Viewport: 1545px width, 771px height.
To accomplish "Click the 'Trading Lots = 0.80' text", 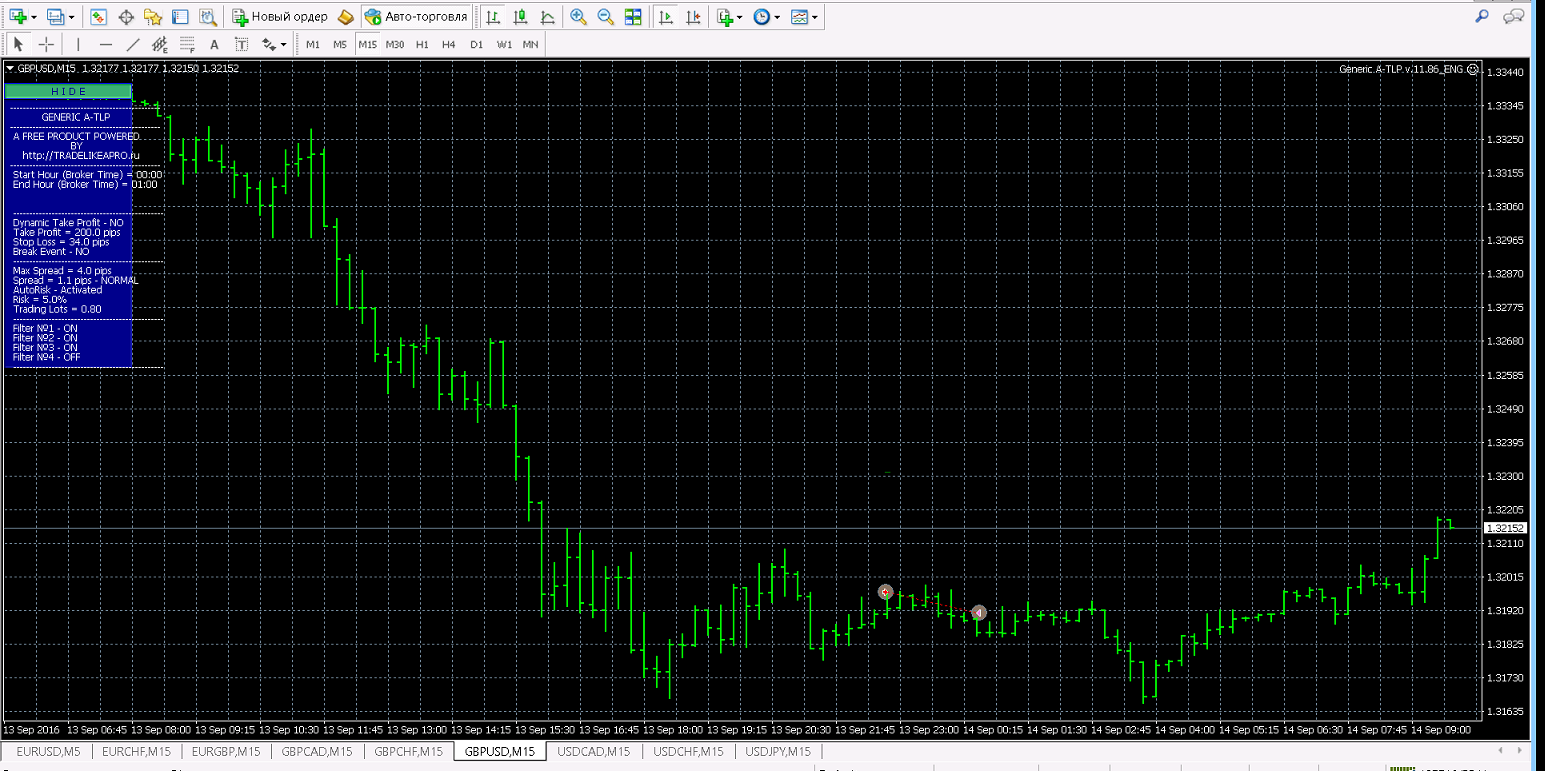I will pyautogui.click(x=57, y=309).
